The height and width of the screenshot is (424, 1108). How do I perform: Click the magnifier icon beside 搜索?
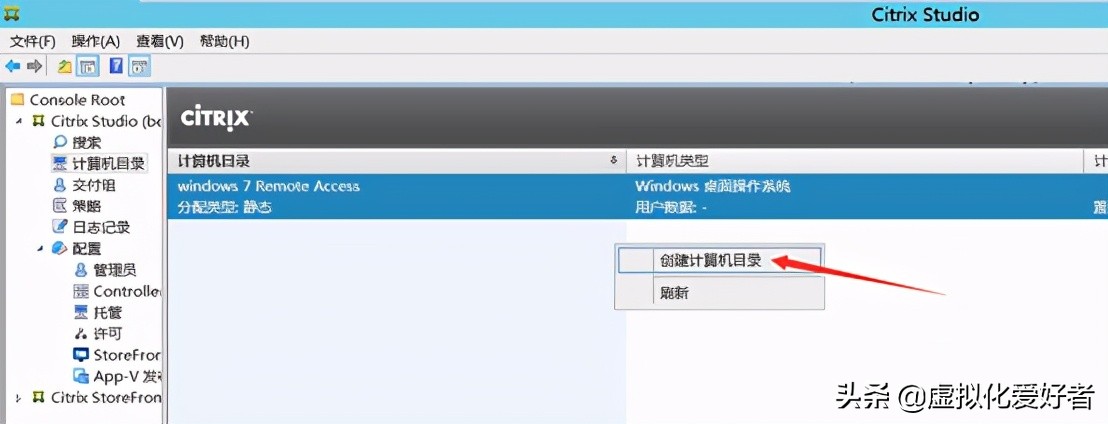point(61,142)
